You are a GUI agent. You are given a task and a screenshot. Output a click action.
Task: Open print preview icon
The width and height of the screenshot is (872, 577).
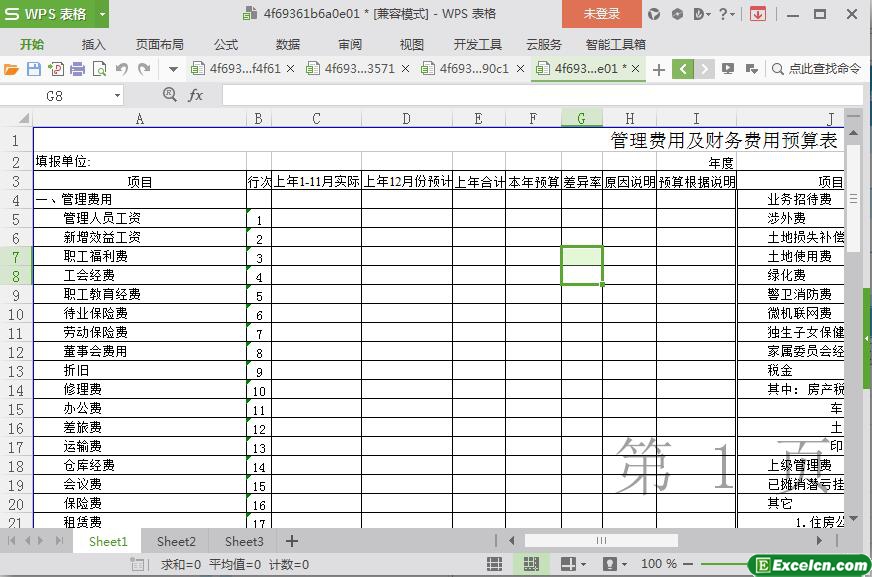tap(100, 69)
